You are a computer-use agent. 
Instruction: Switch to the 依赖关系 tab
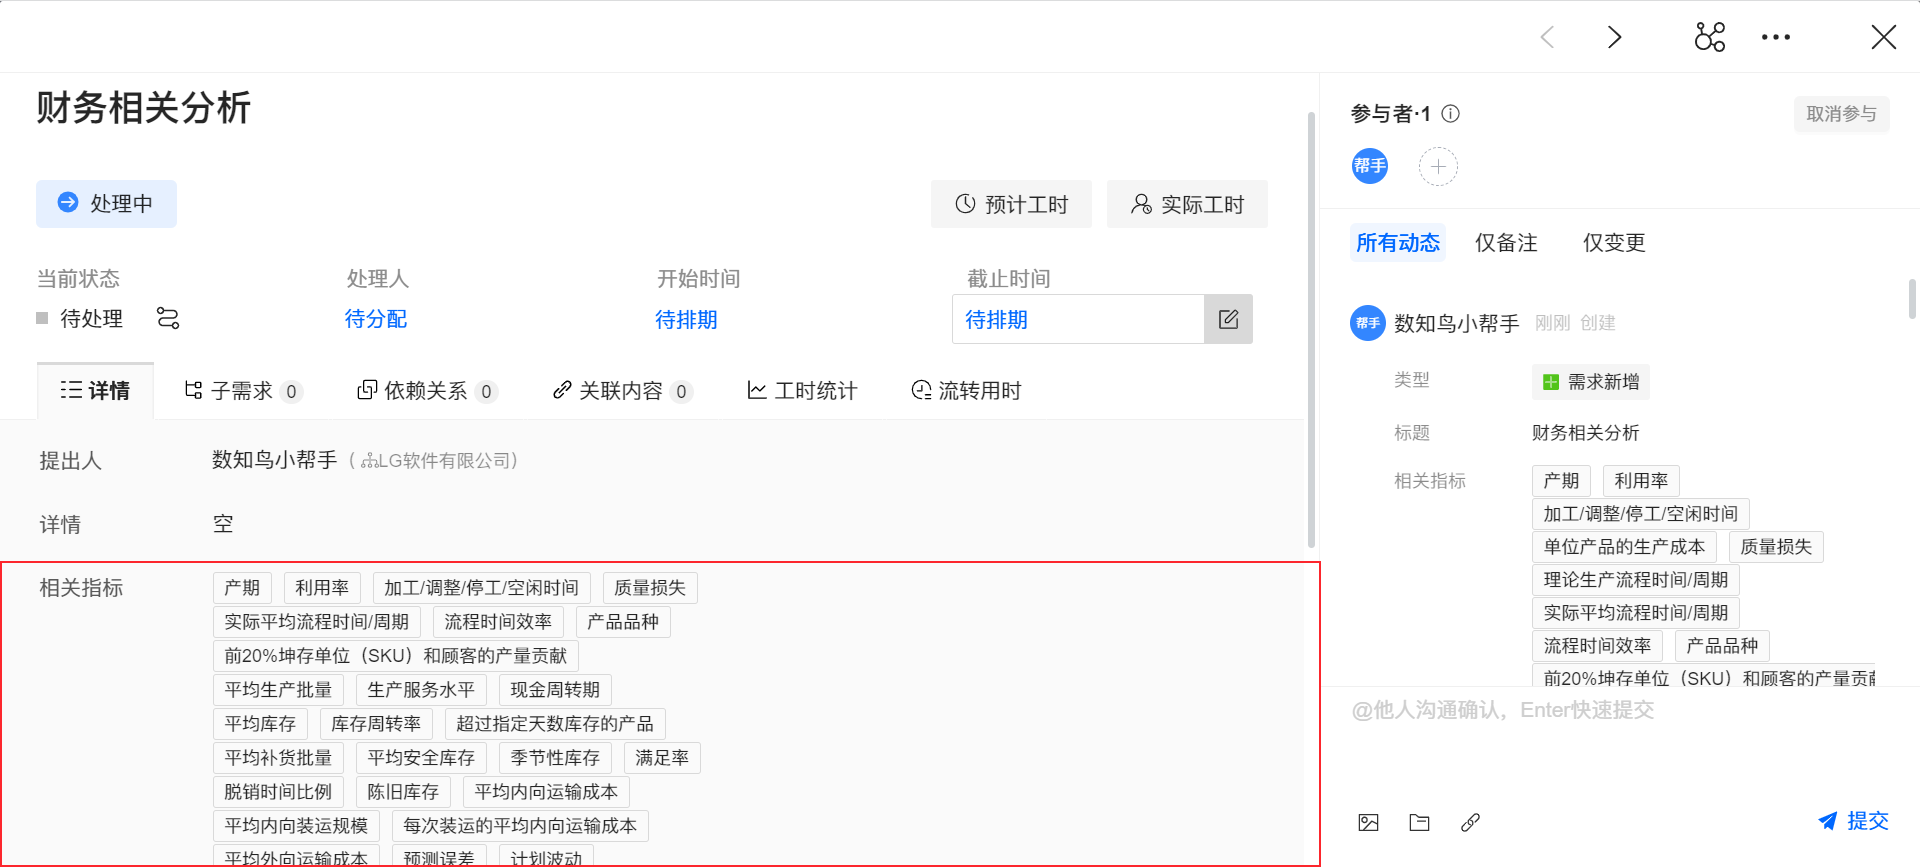coord(427,391)
